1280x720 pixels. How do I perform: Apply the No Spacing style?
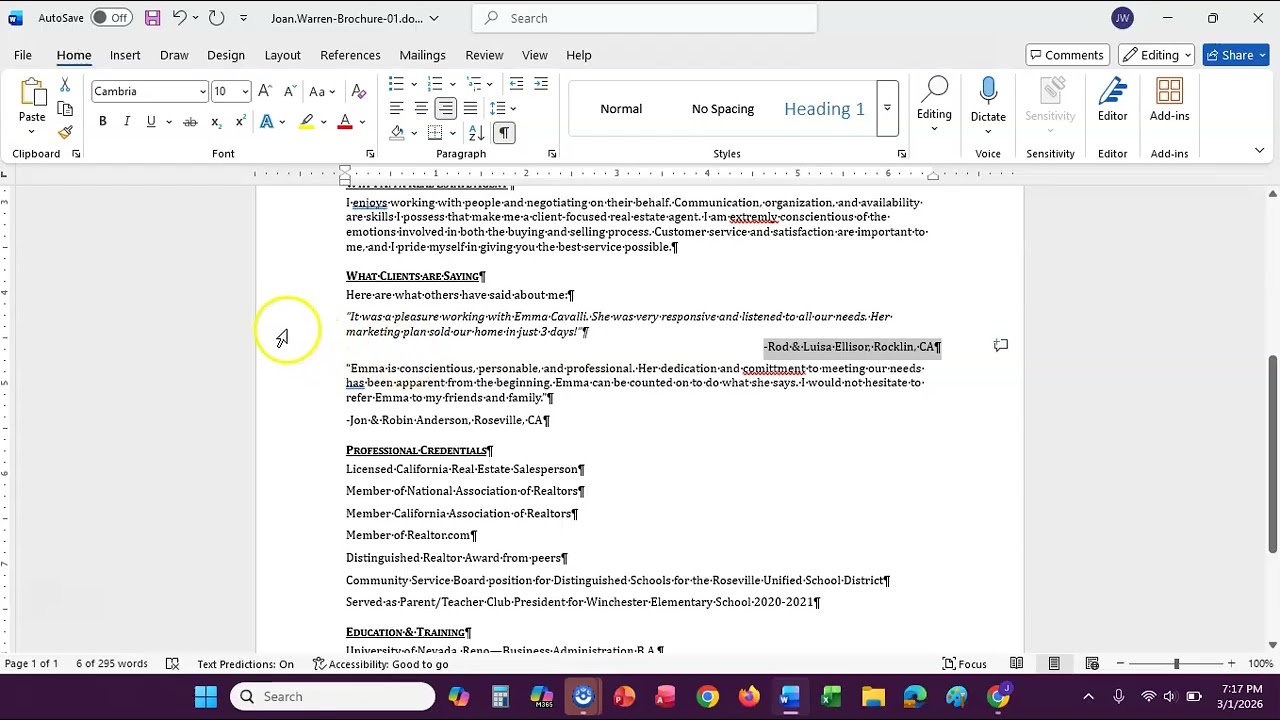[x=723, y=109]
